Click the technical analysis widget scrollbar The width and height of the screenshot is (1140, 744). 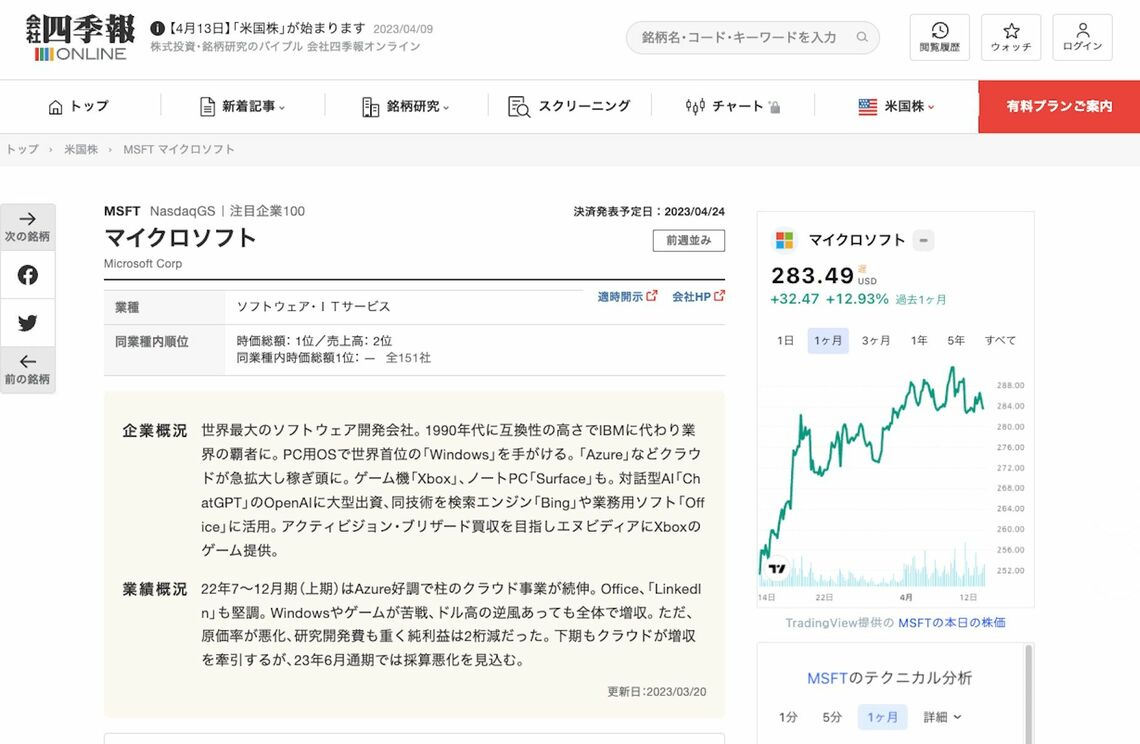[1028, 694]
